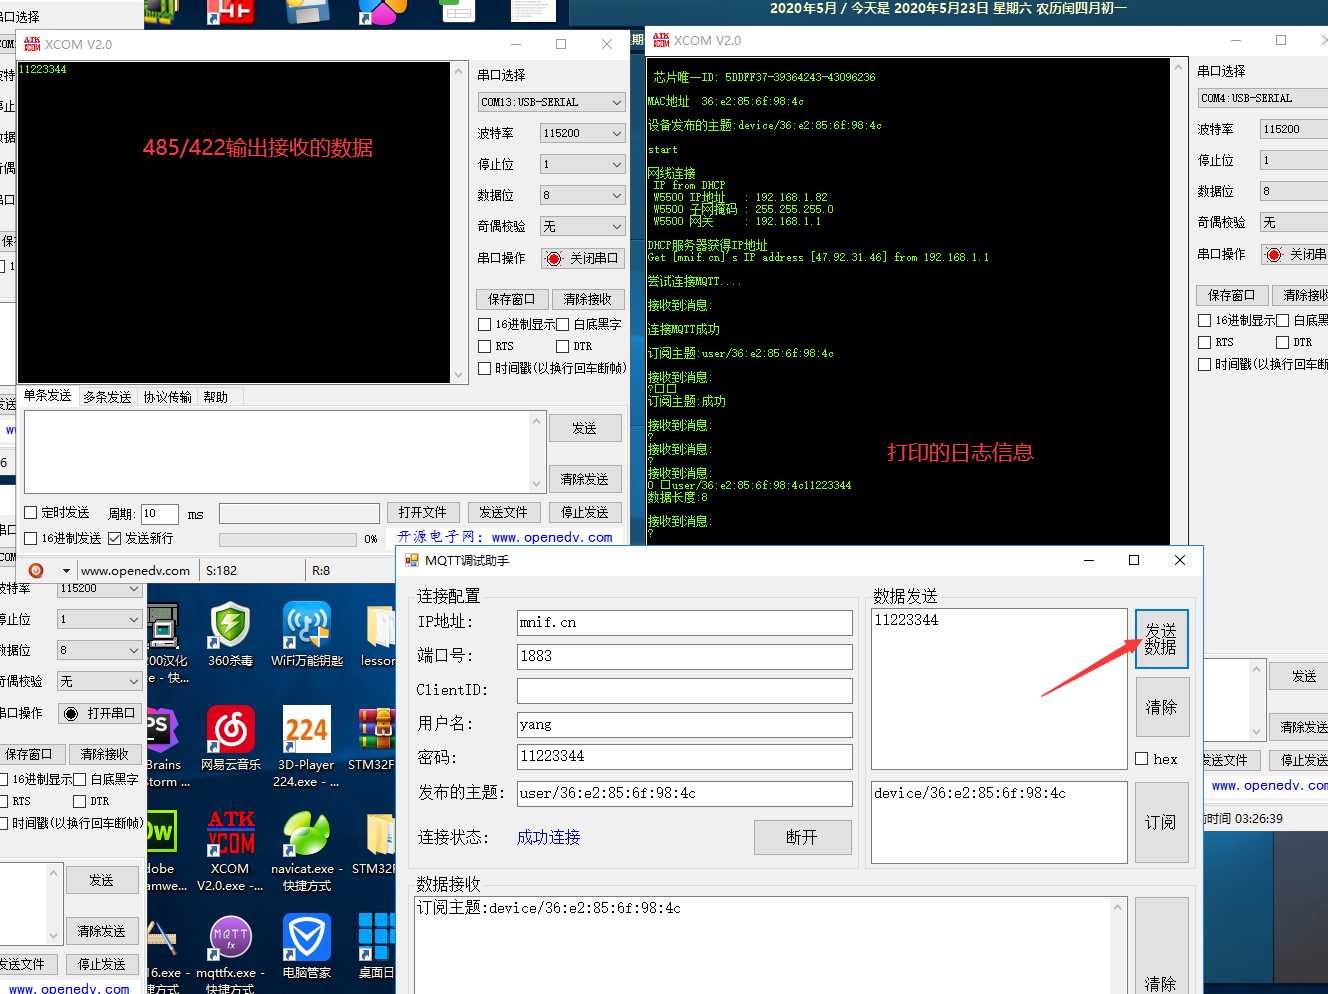Uncheck 发送新行 in COM13 XCOM window
The width and height of the screenshot is (1328, 994).
click(114, 538)
